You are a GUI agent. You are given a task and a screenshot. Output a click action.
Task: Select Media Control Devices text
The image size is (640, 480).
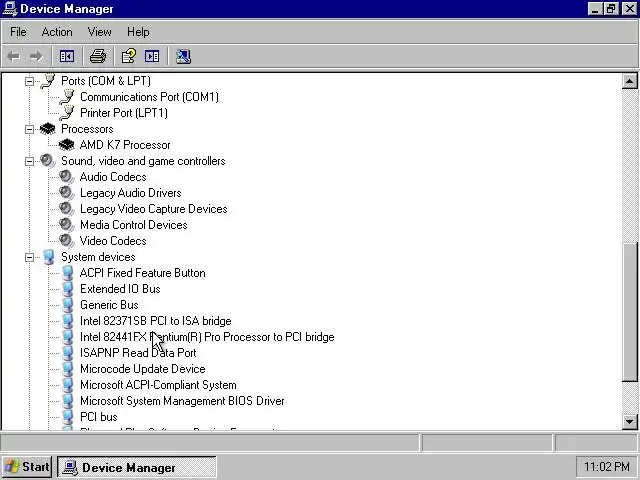(133, 225)
